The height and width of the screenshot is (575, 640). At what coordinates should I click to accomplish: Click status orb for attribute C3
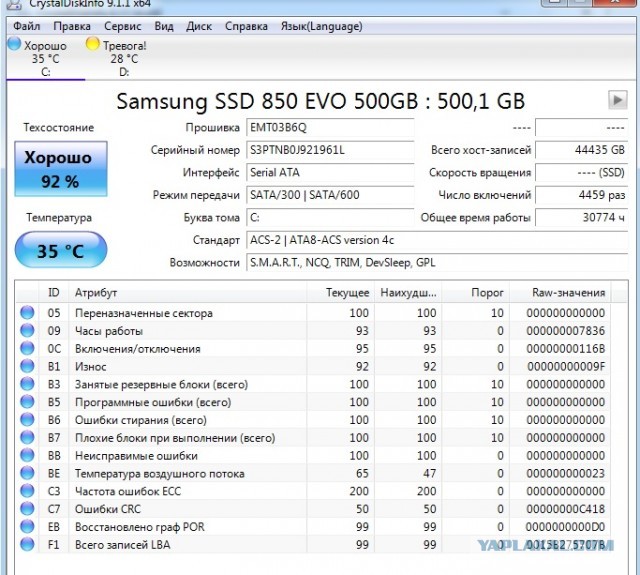[27, 491]
